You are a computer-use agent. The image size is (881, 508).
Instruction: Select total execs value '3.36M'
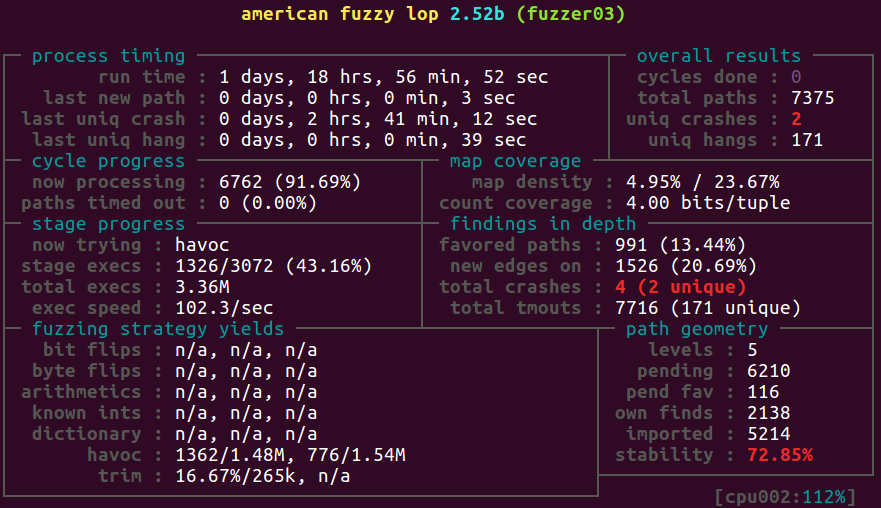point(202,287)
